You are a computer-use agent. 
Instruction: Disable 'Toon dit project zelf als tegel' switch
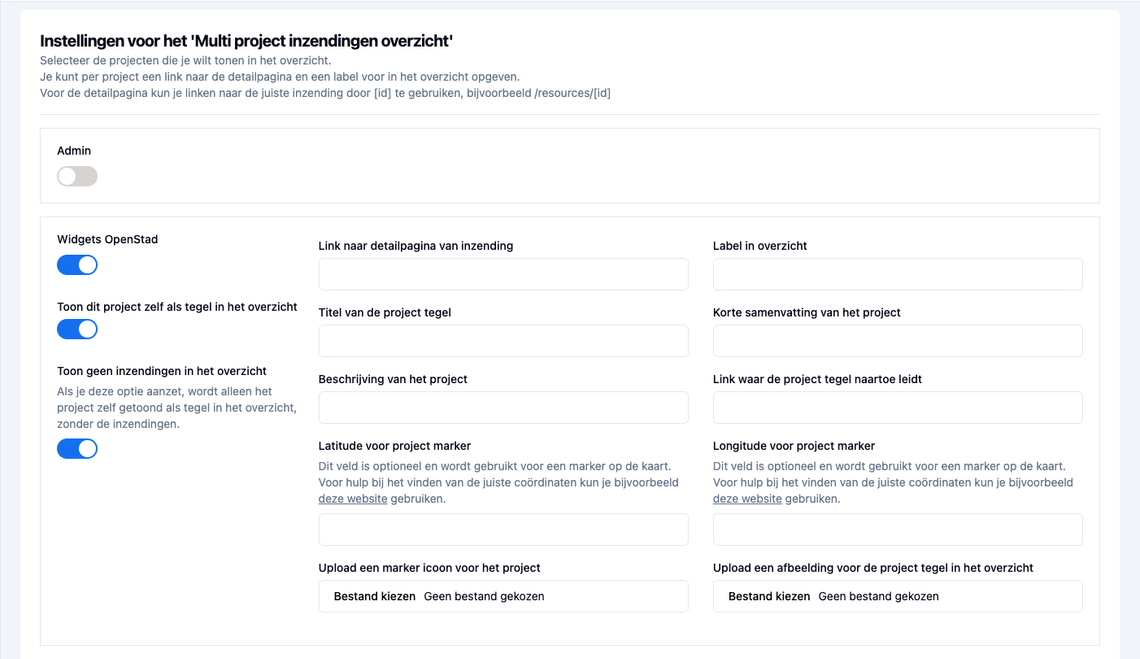77,329
